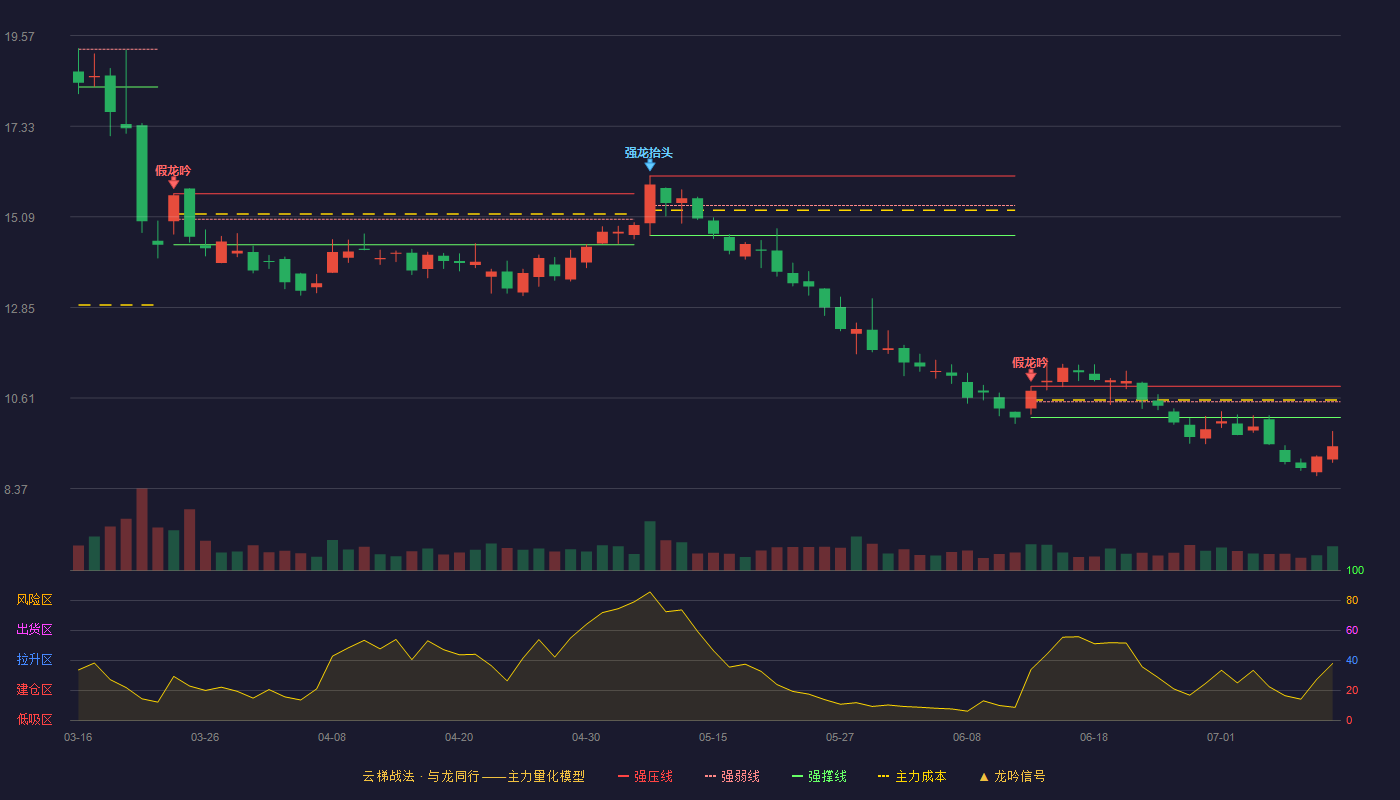Click the purple 60 indicator axis value
This screenshot has width=1400, height=800.
pos(1352,630)
